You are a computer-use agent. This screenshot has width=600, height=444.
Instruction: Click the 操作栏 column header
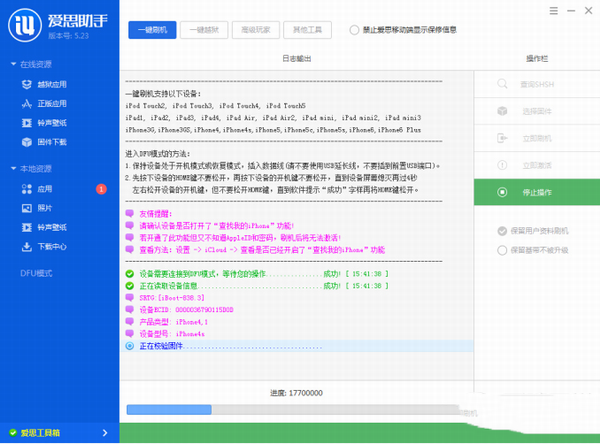(537, 59)
